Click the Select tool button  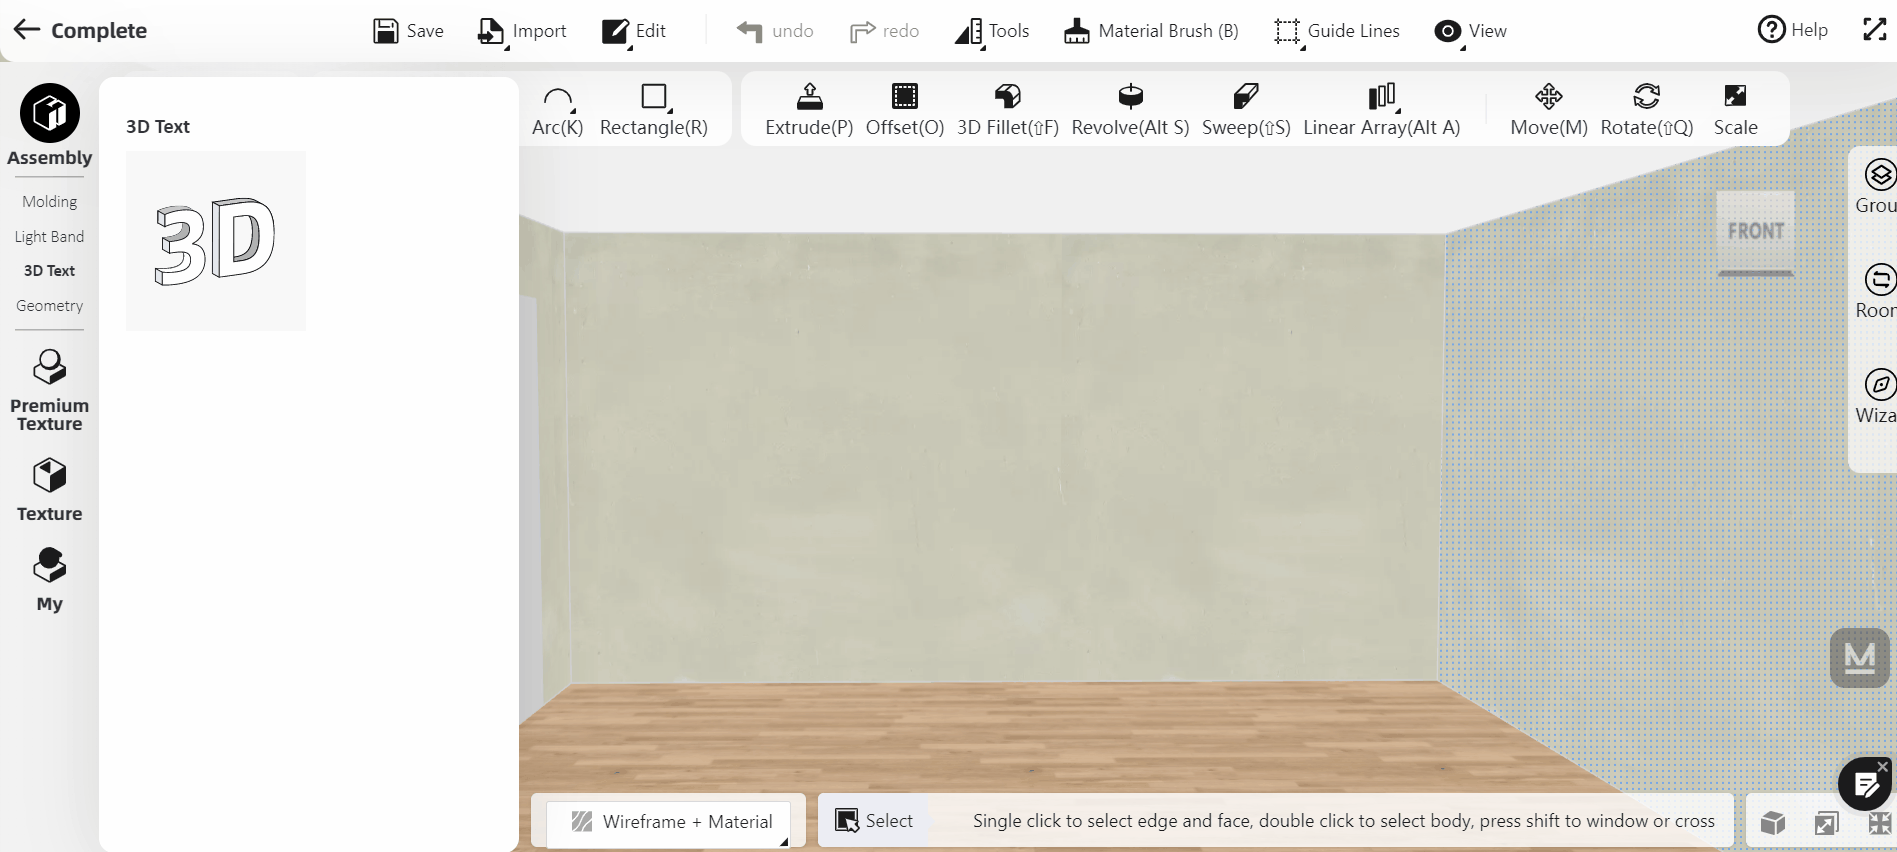tap(874, 821)
